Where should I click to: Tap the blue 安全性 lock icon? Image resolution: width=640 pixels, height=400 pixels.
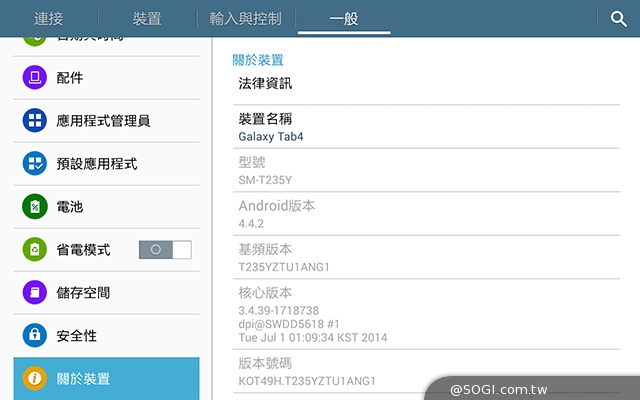35,335
